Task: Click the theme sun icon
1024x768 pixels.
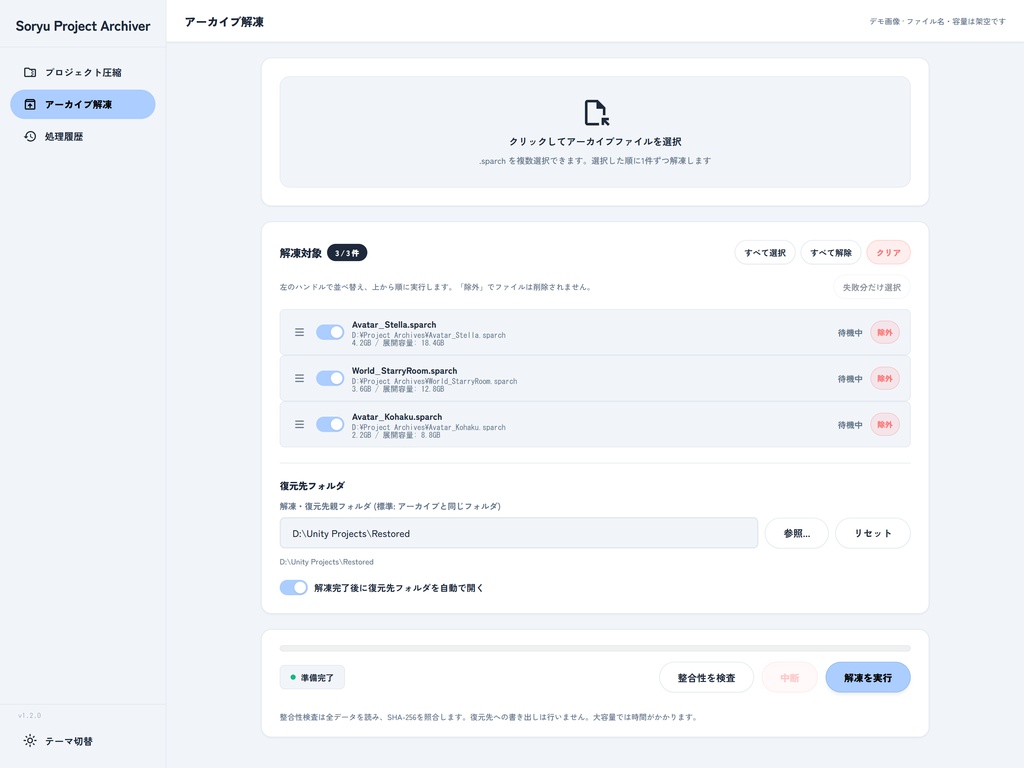Action: pos(30,741)
